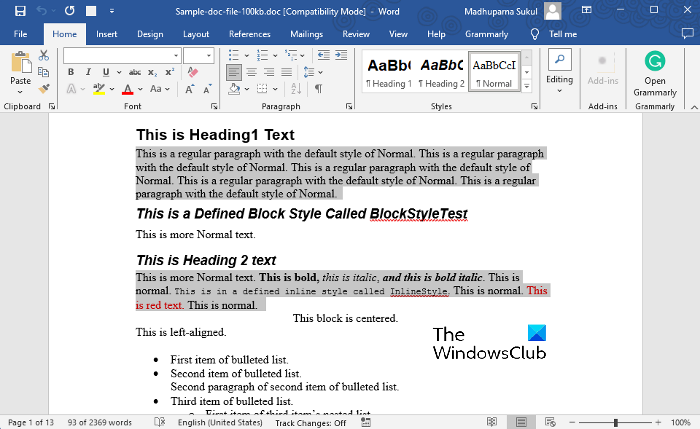Open the Paragraph dialog launcher
The width and height of the screenshot is (700, 429).
tap(349, 106)
